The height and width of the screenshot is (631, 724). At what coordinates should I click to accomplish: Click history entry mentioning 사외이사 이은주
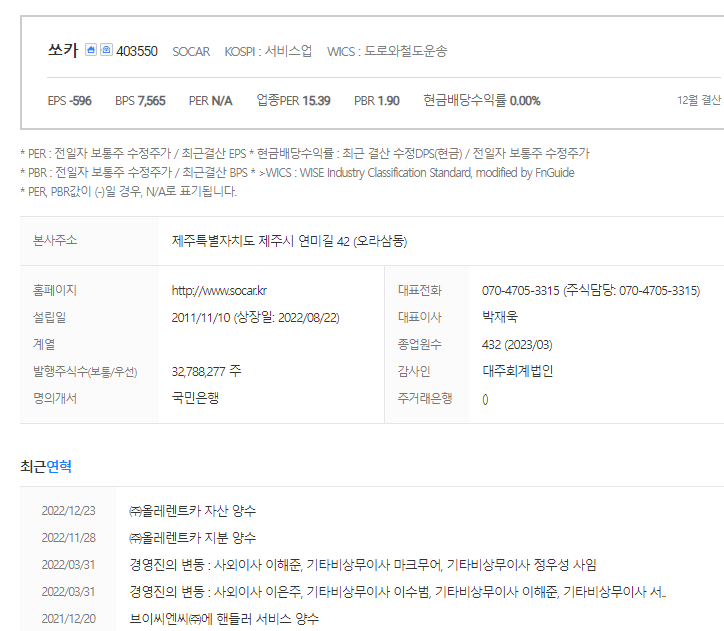(397, 592)
